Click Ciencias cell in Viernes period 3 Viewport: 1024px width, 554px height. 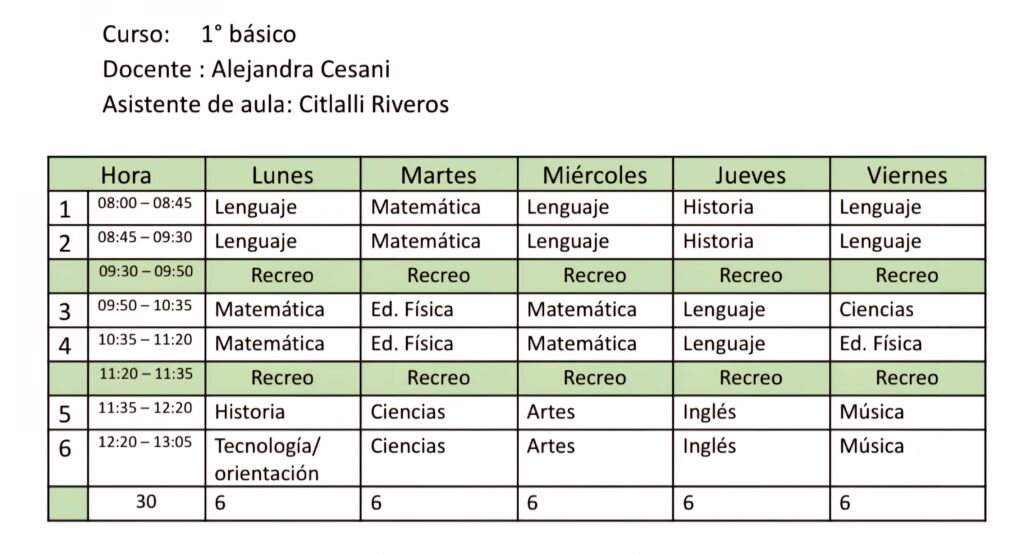coord(907,310)
